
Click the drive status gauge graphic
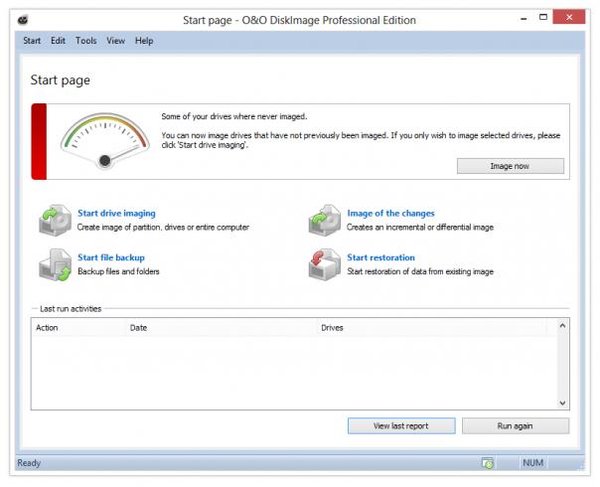(x=98, y=141)
